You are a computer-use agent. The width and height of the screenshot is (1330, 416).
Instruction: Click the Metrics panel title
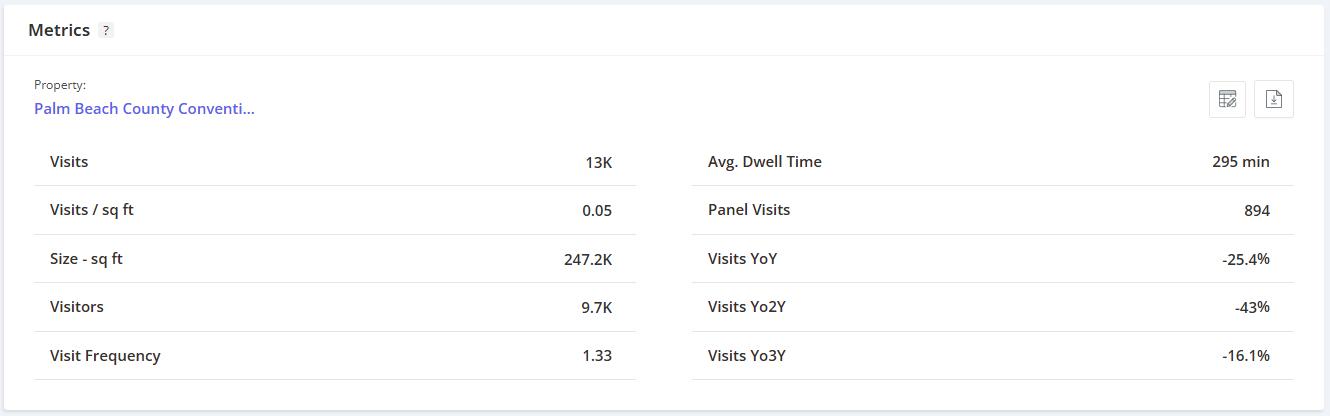(59, 30)
